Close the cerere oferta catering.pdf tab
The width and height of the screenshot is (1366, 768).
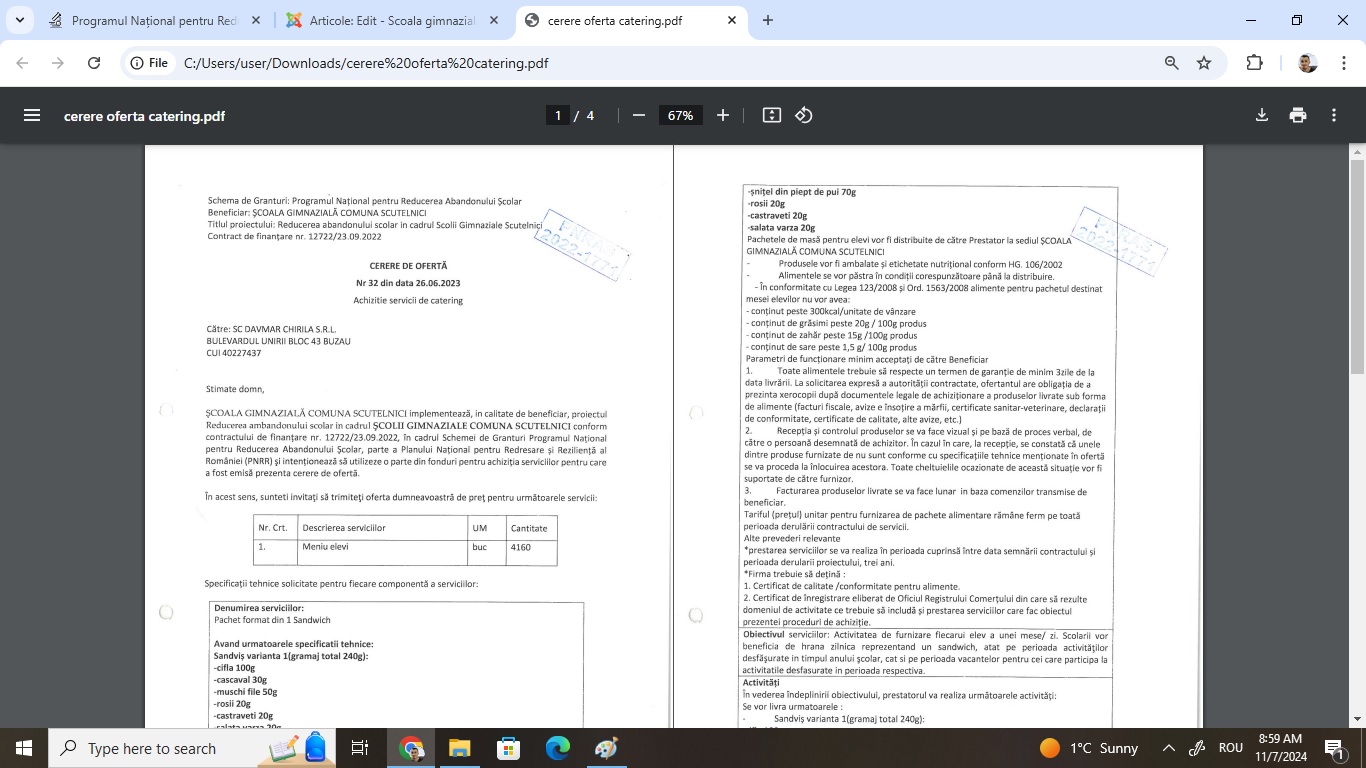(x=732, y=20)
